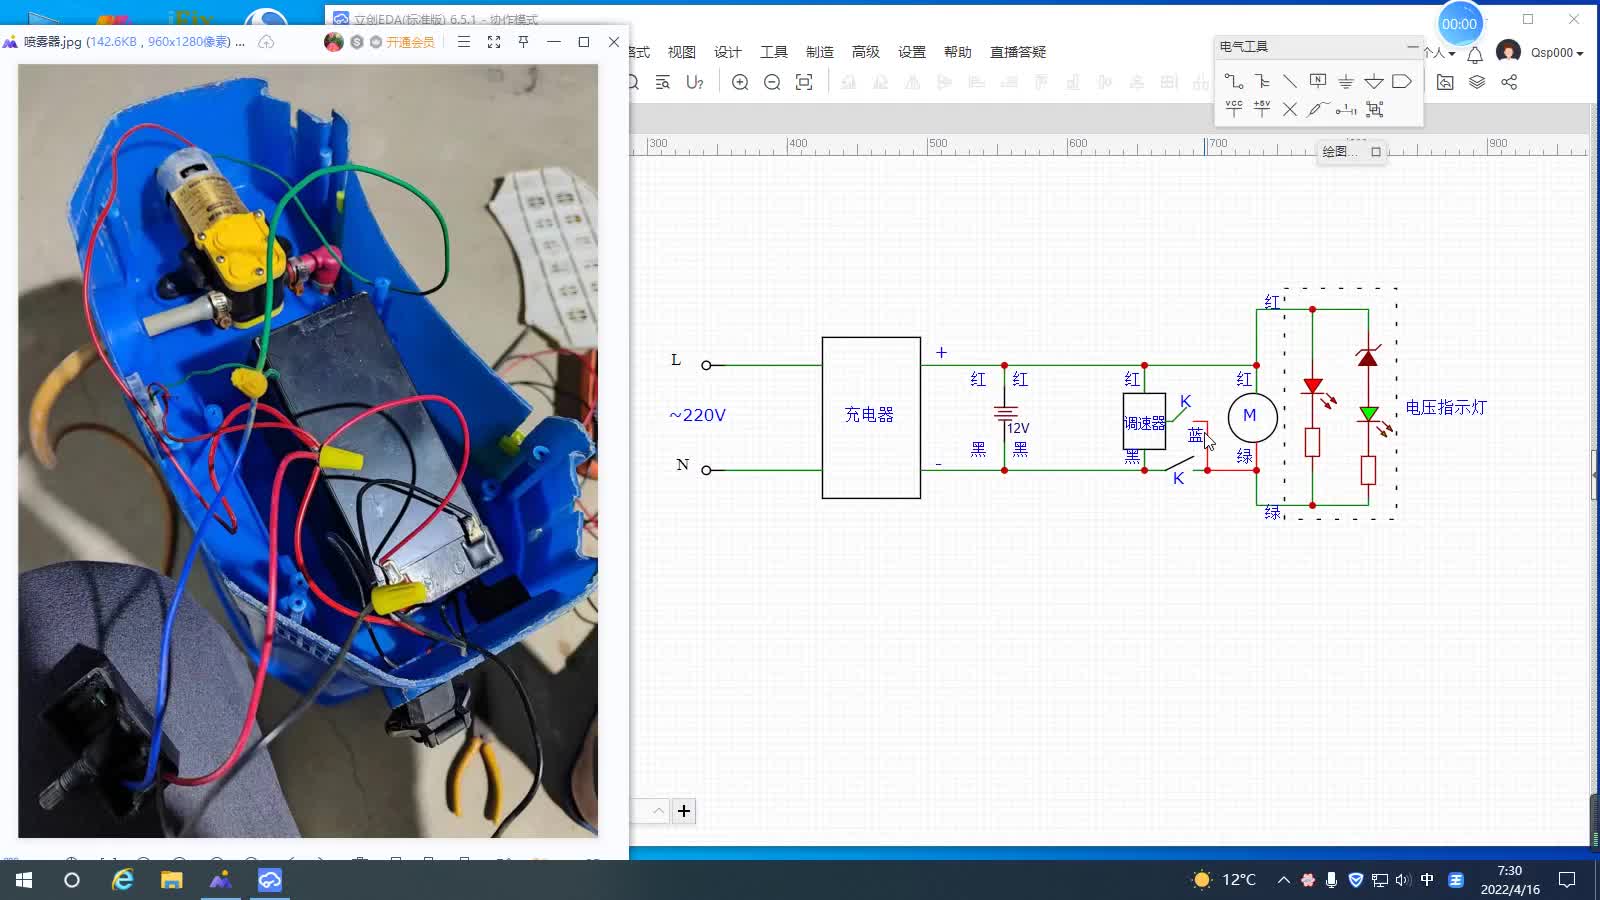Expand the sheet list chevron near plus button
1600x900 pixels.
[658, 811]
